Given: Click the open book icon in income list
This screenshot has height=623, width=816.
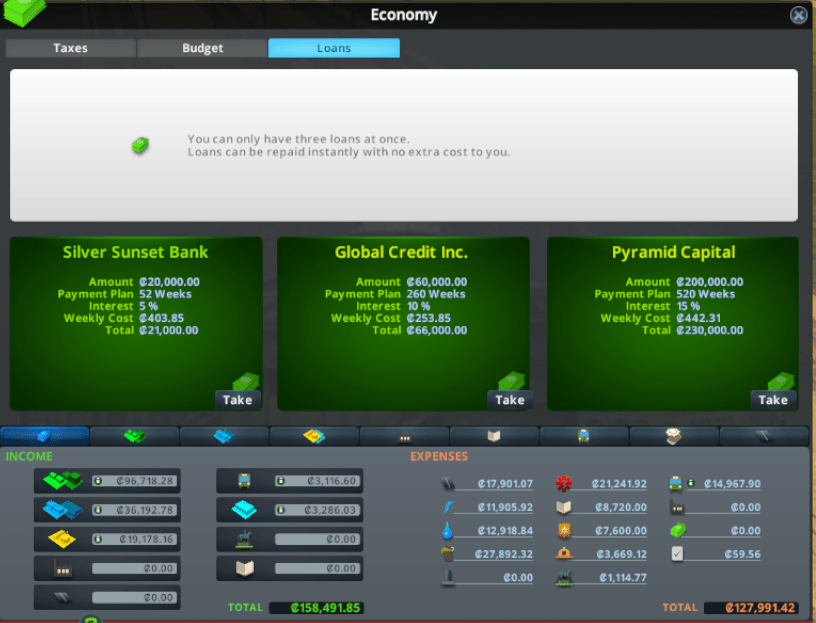Looking at the screenshot, I should click(x=245, y=568).
